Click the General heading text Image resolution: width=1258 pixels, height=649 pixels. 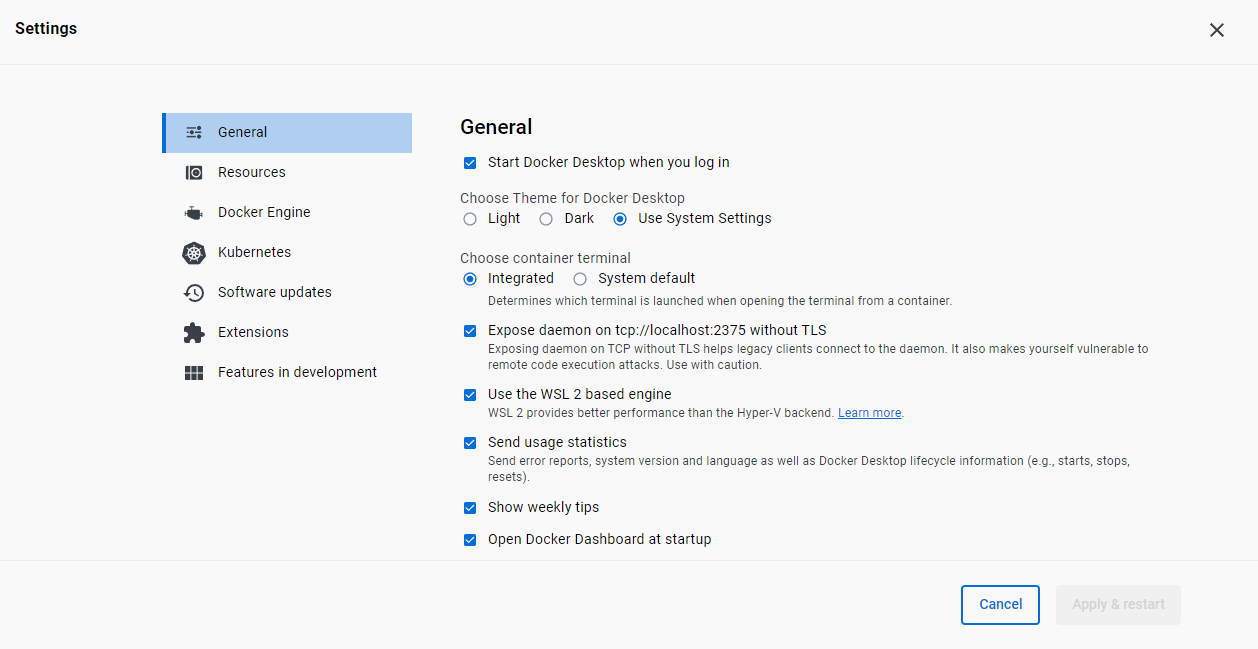[x=496, y=127]
